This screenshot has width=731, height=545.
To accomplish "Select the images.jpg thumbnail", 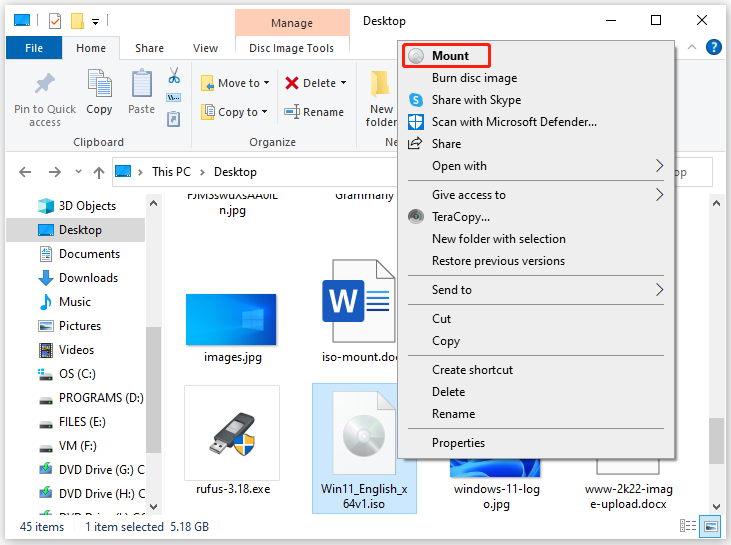I will pyautogui.click(x=232, y=320).
